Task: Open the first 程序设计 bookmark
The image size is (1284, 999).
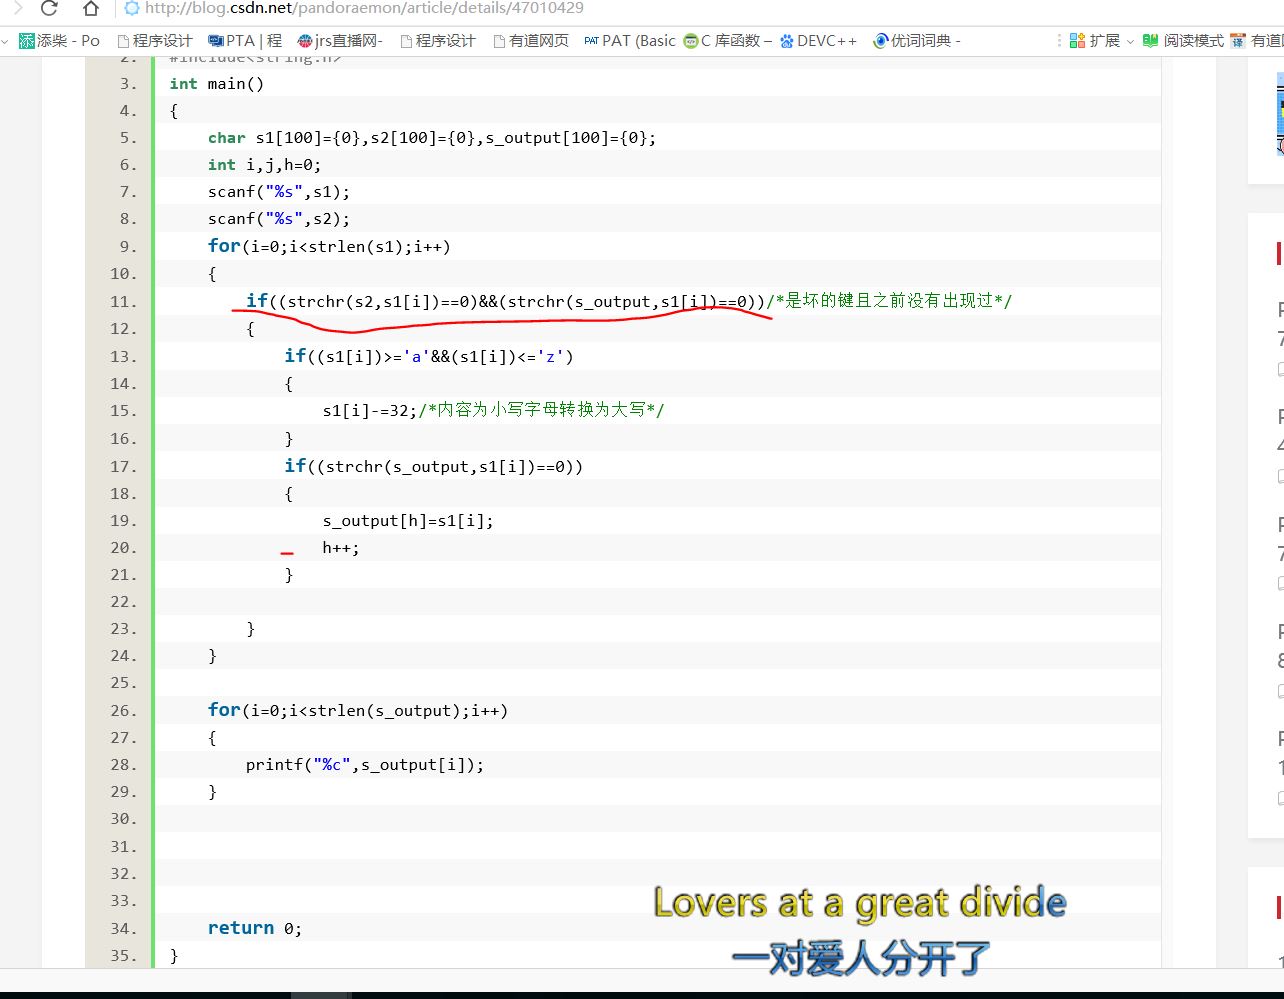Action: click(155, 41)
